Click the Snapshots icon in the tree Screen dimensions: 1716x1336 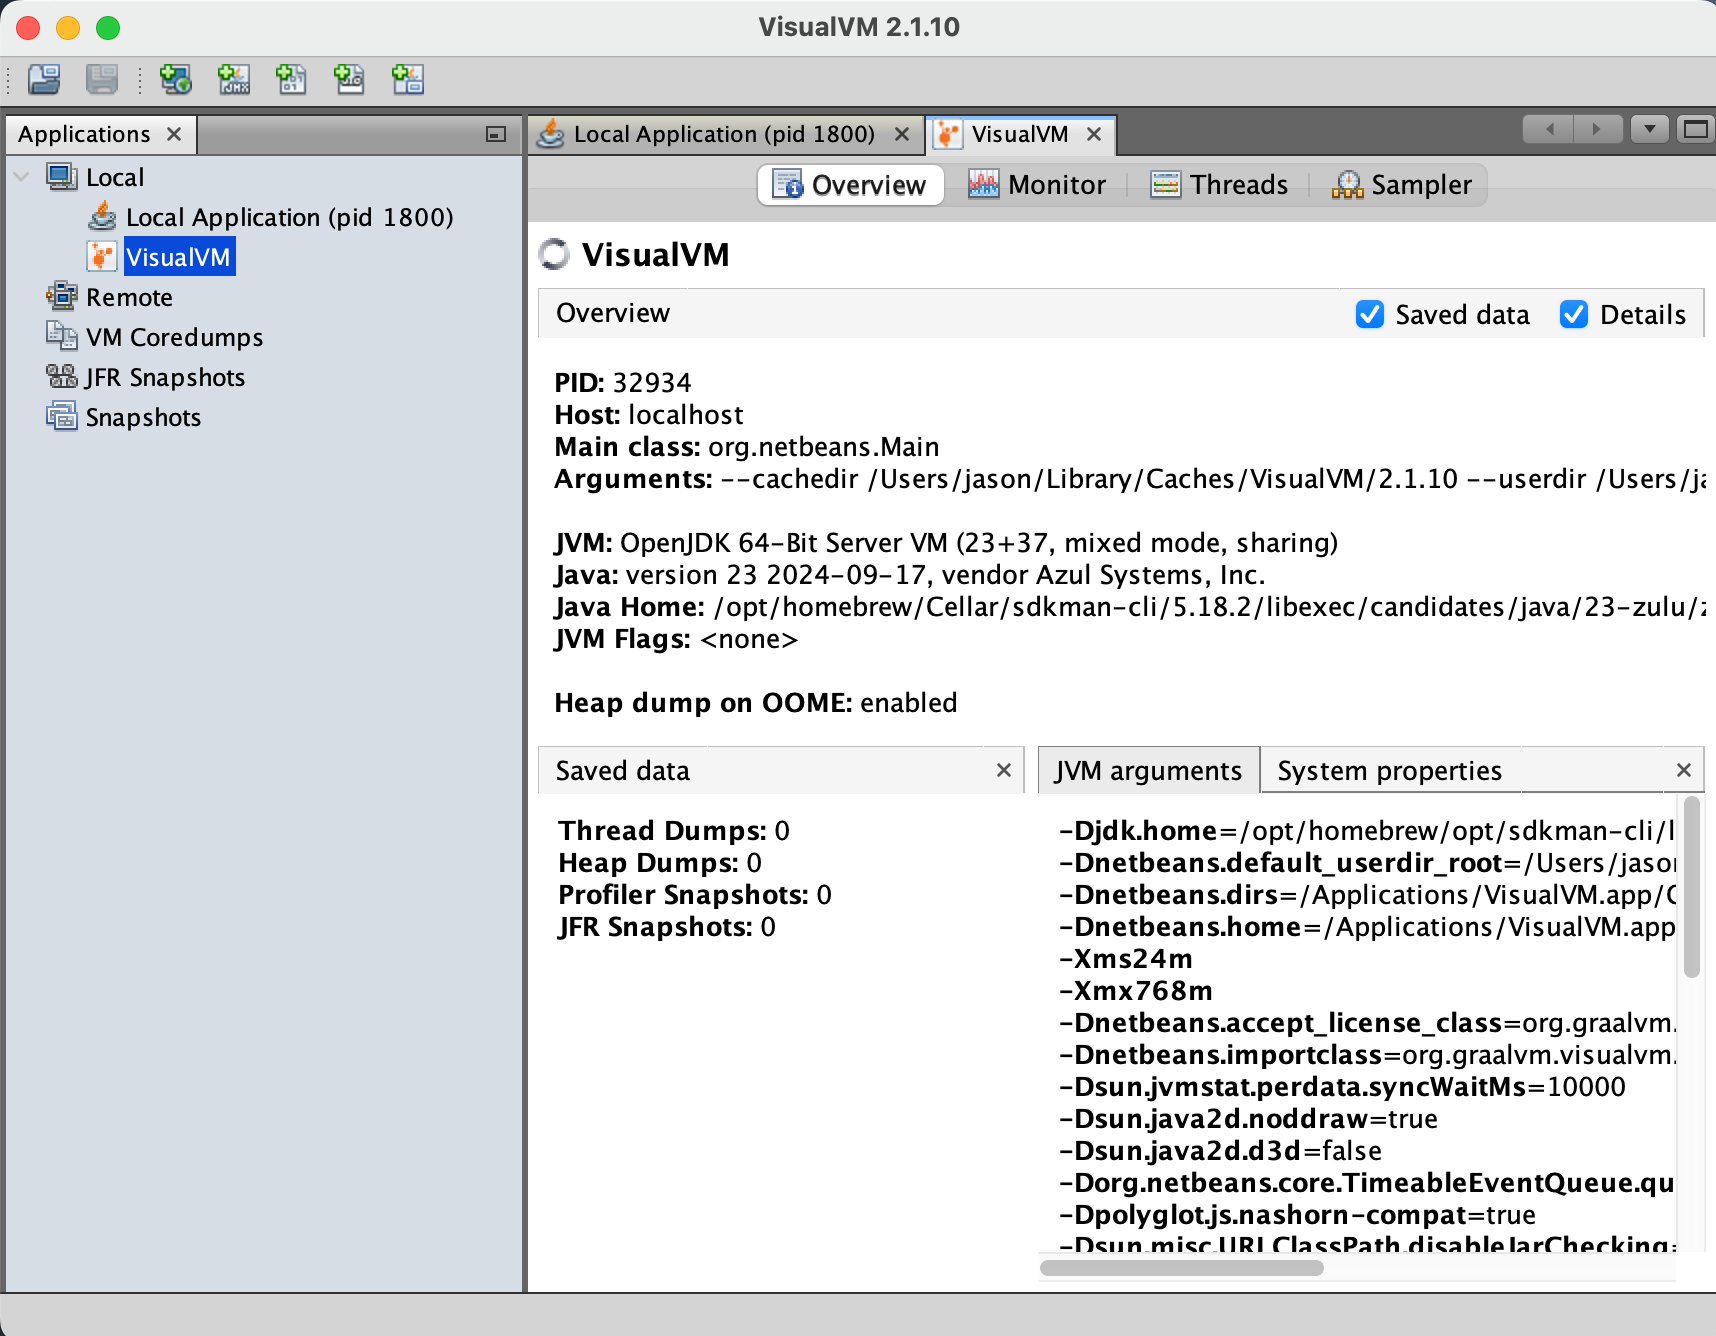(62, 417)
